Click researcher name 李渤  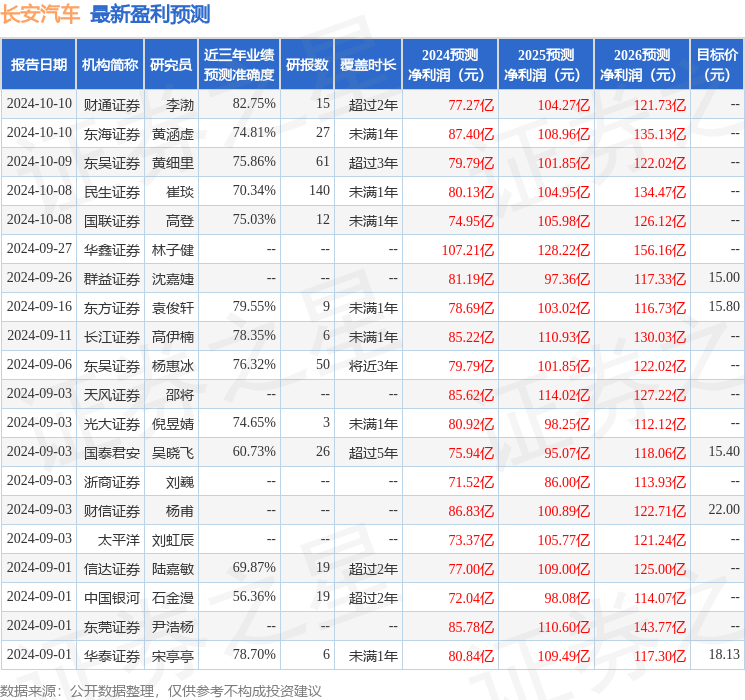tap(180, 105)
